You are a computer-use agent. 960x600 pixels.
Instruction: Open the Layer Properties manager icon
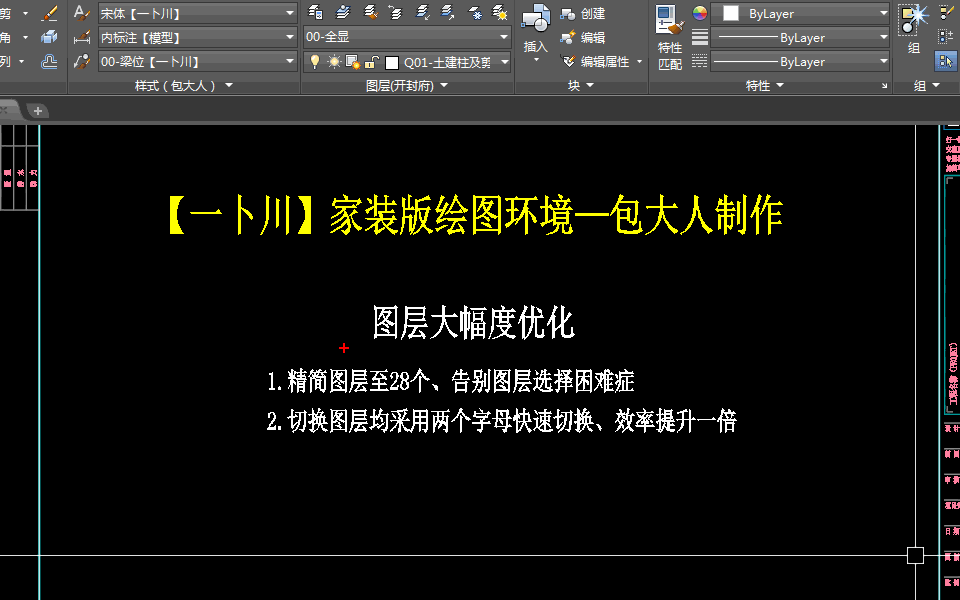pyautogui.click(x=315, y=12)
